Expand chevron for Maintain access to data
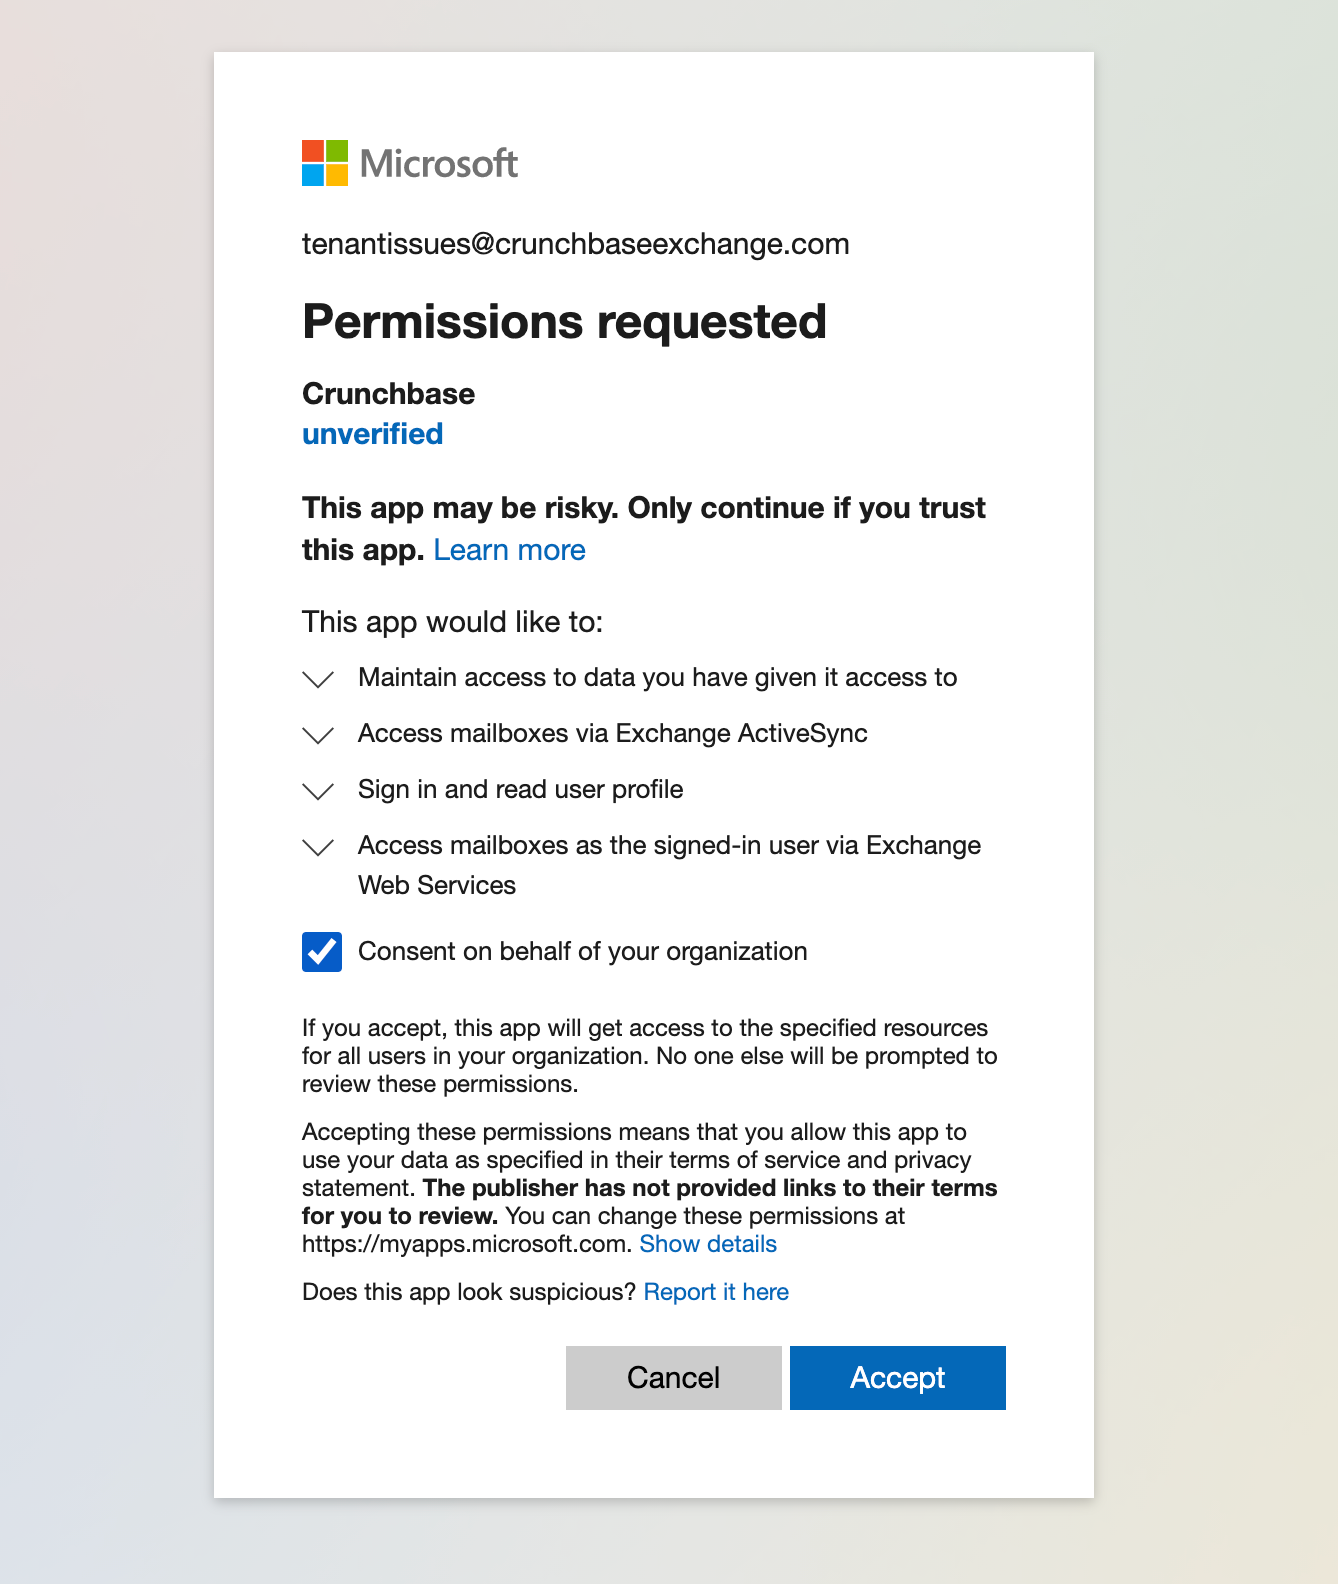1338x1584 pixels. [x=318, y=679]
